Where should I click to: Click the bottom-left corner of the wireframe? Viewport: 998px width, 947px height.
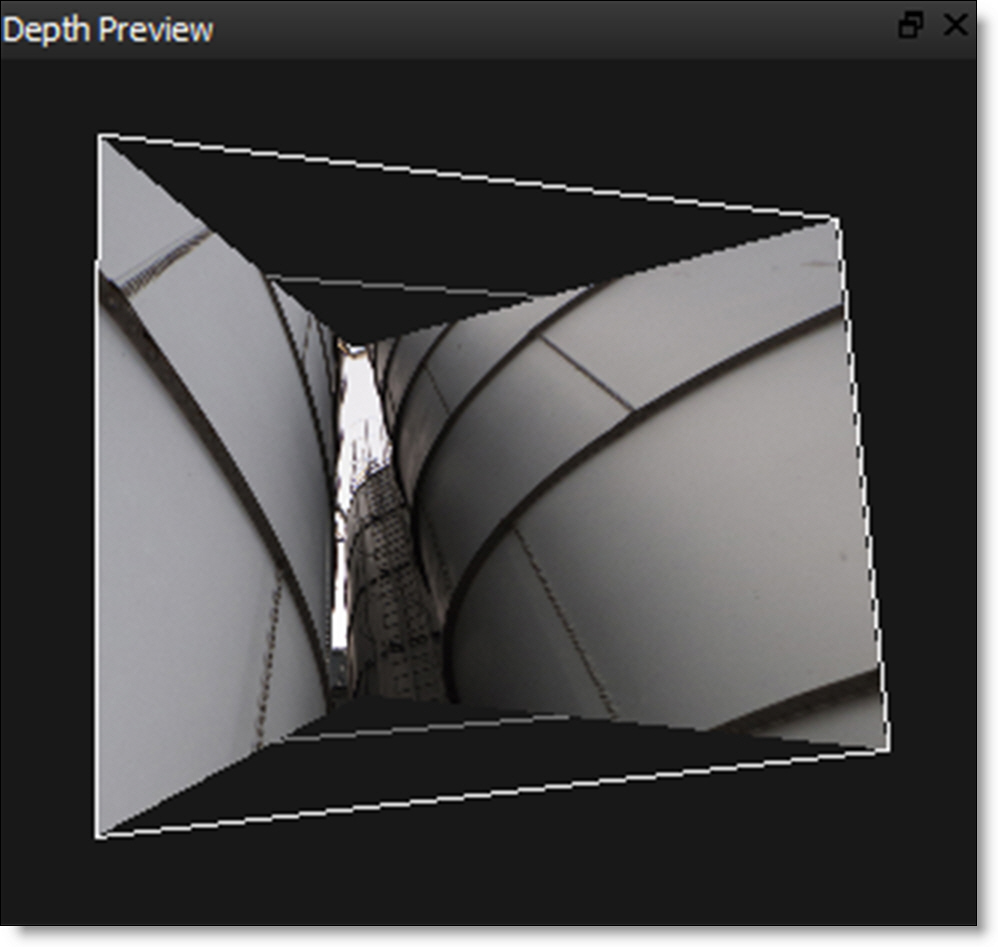point(98,835)
